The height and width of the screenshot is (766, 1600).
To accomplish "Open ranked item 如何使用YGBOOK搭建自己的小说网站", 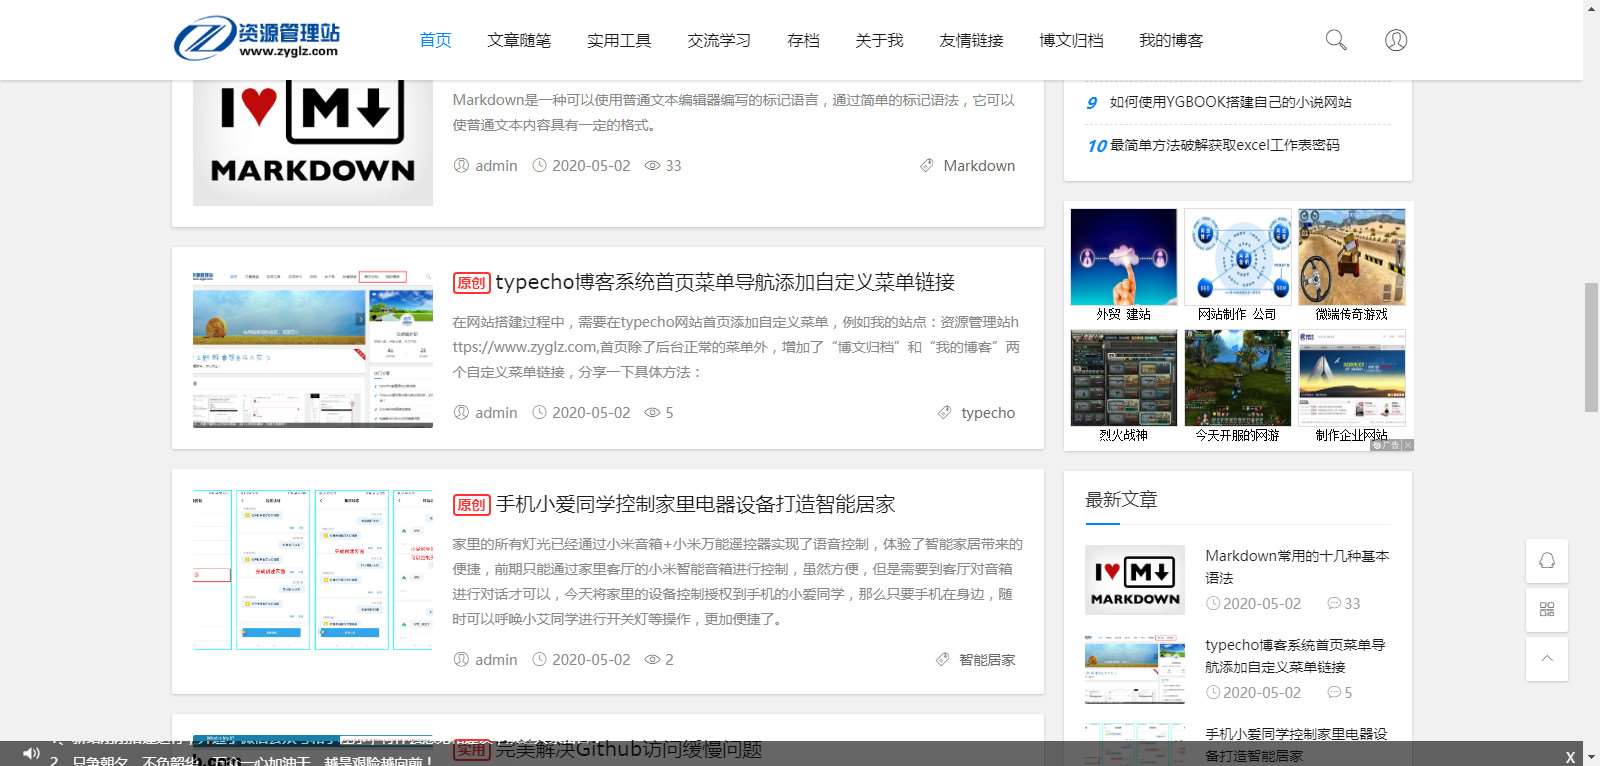I will [1230, 102].
